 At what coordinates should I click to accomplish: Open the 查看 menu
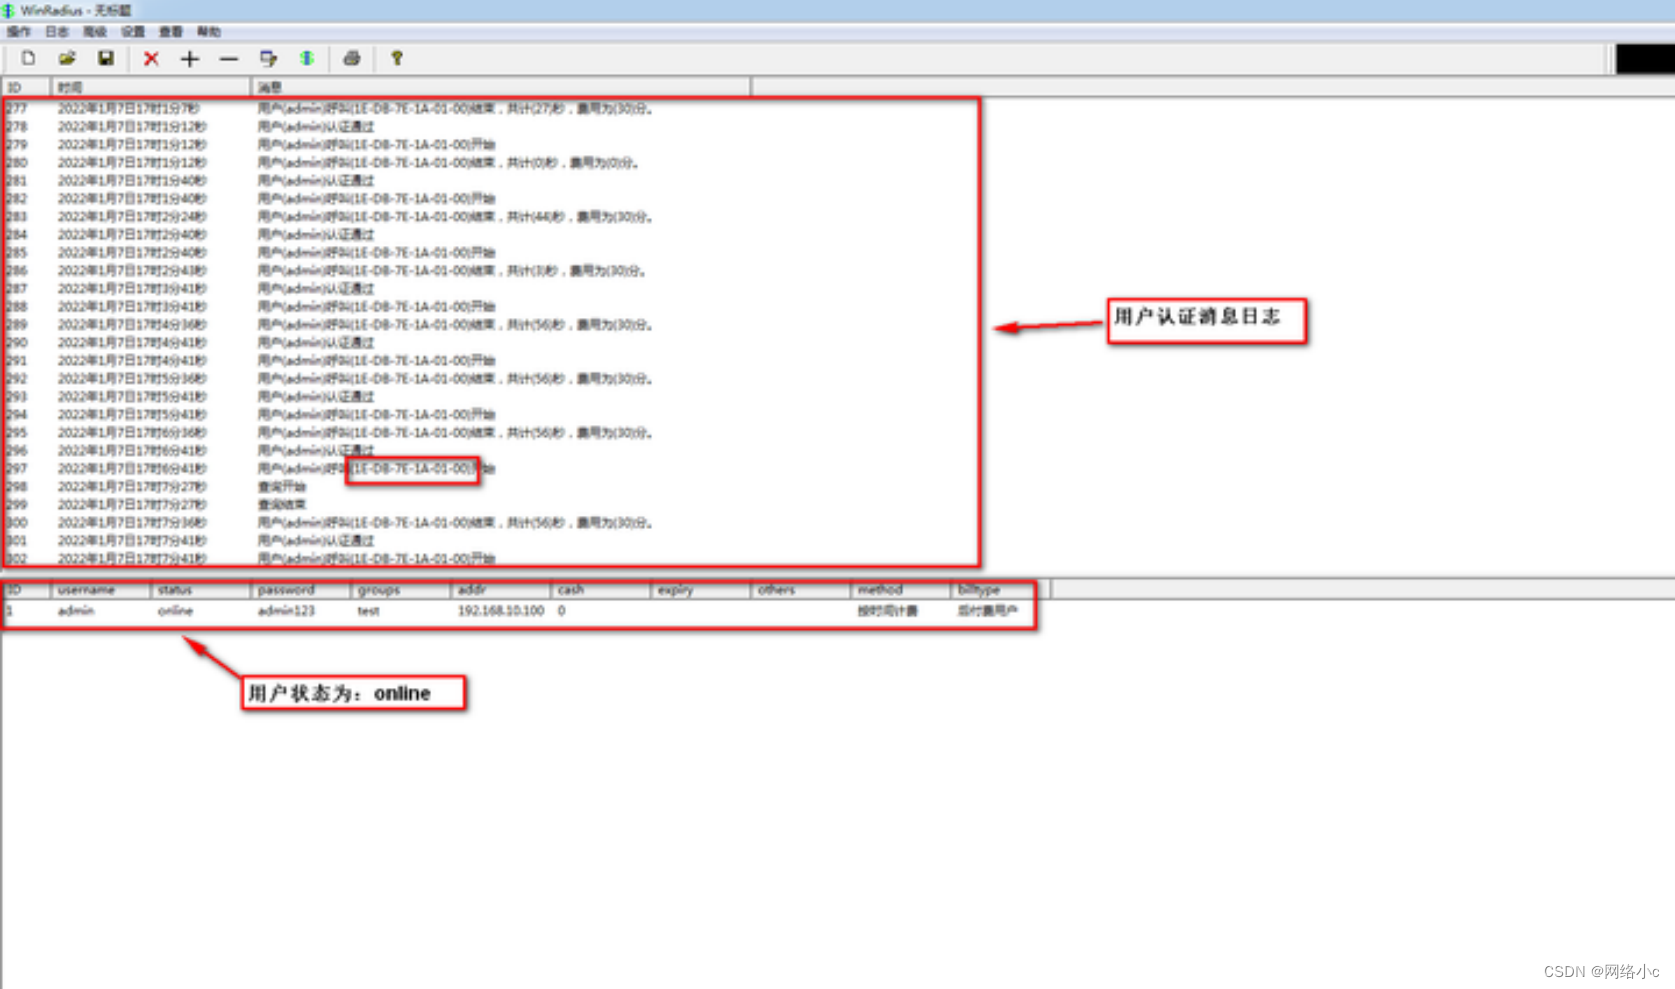(171, 32)
